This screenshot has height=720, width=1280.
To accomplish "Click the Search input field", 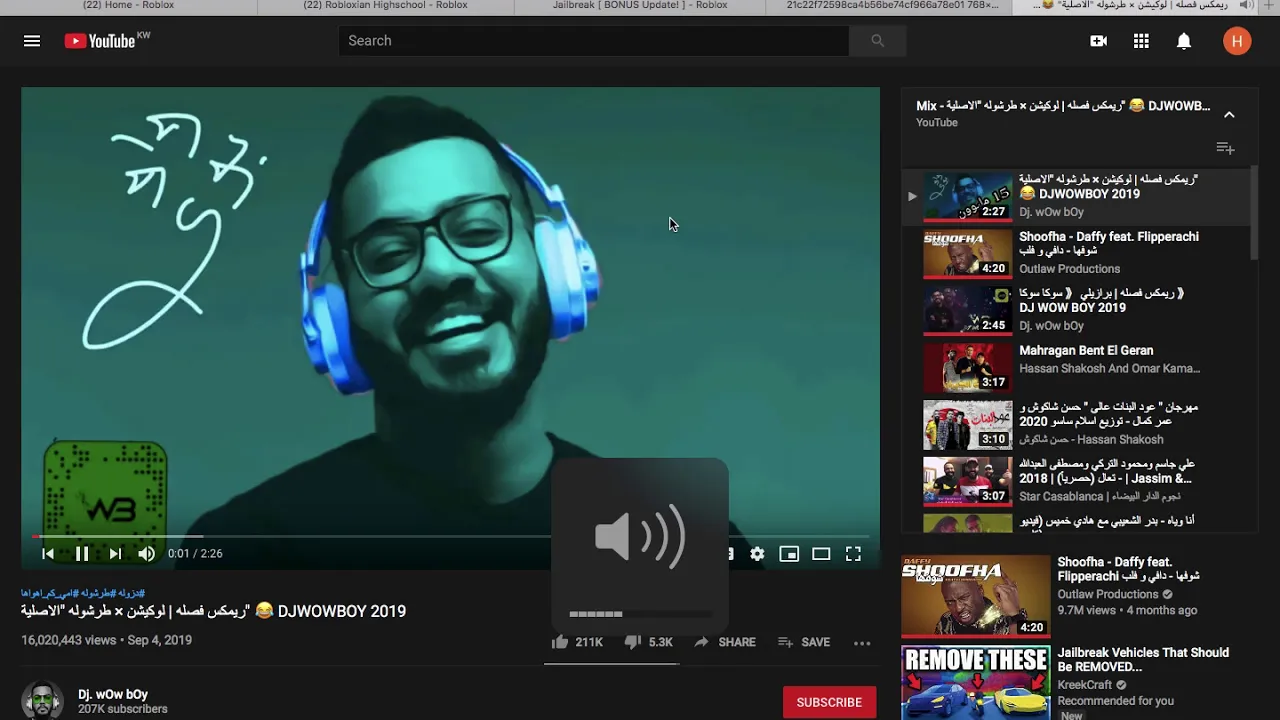I will 593,41.
